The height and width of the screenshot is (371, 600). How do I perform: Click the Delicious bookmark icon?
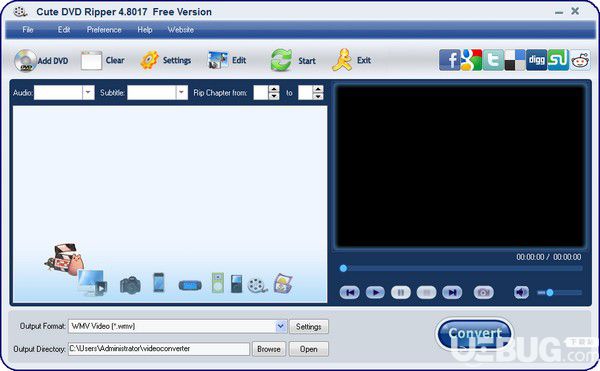pyautogui.click(x=515, y=60)
